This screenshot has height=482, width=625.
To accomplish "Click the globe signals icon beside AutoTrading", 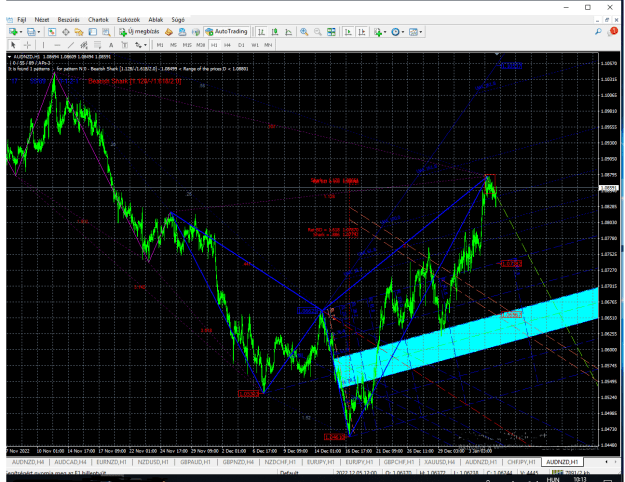I will [196, 32].
